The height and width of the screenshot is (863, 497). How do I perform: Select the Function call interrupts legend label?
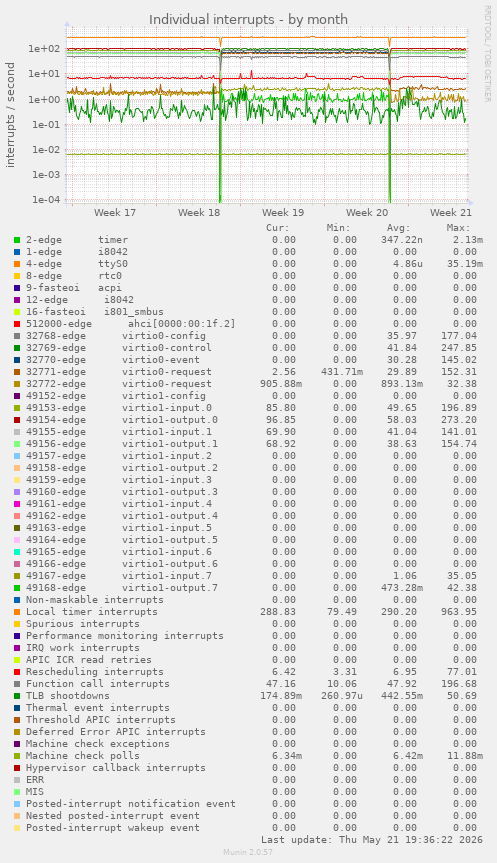[97, 684]
